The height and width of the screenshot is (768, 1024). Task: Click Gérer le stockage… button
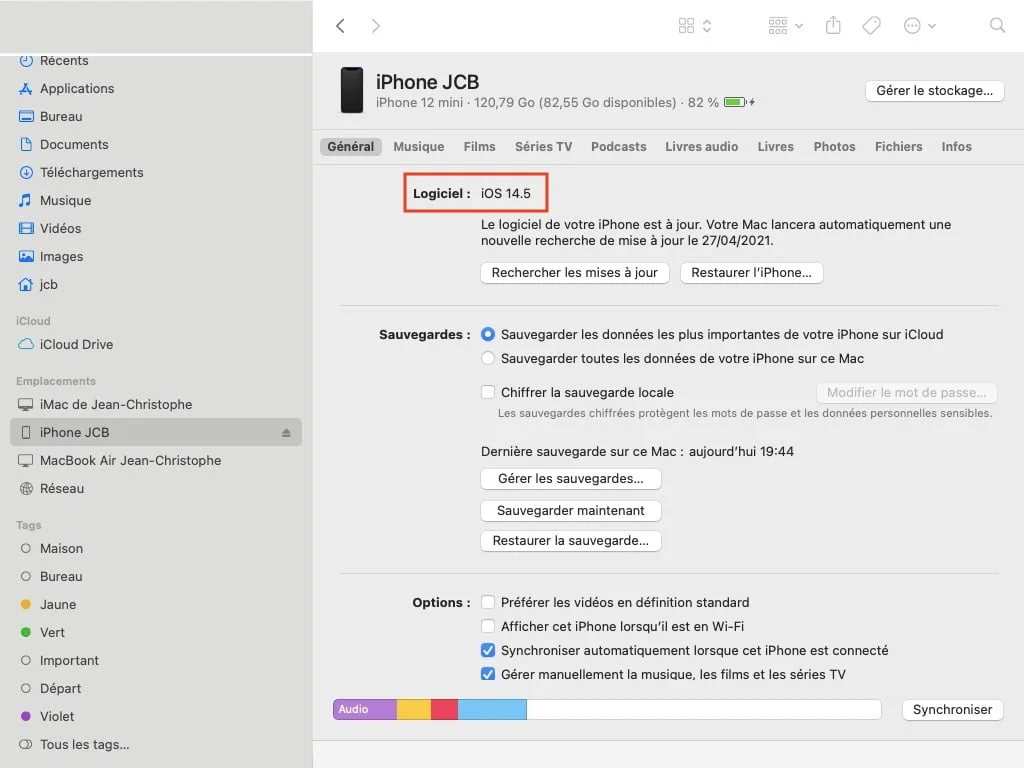coord(935,91)
